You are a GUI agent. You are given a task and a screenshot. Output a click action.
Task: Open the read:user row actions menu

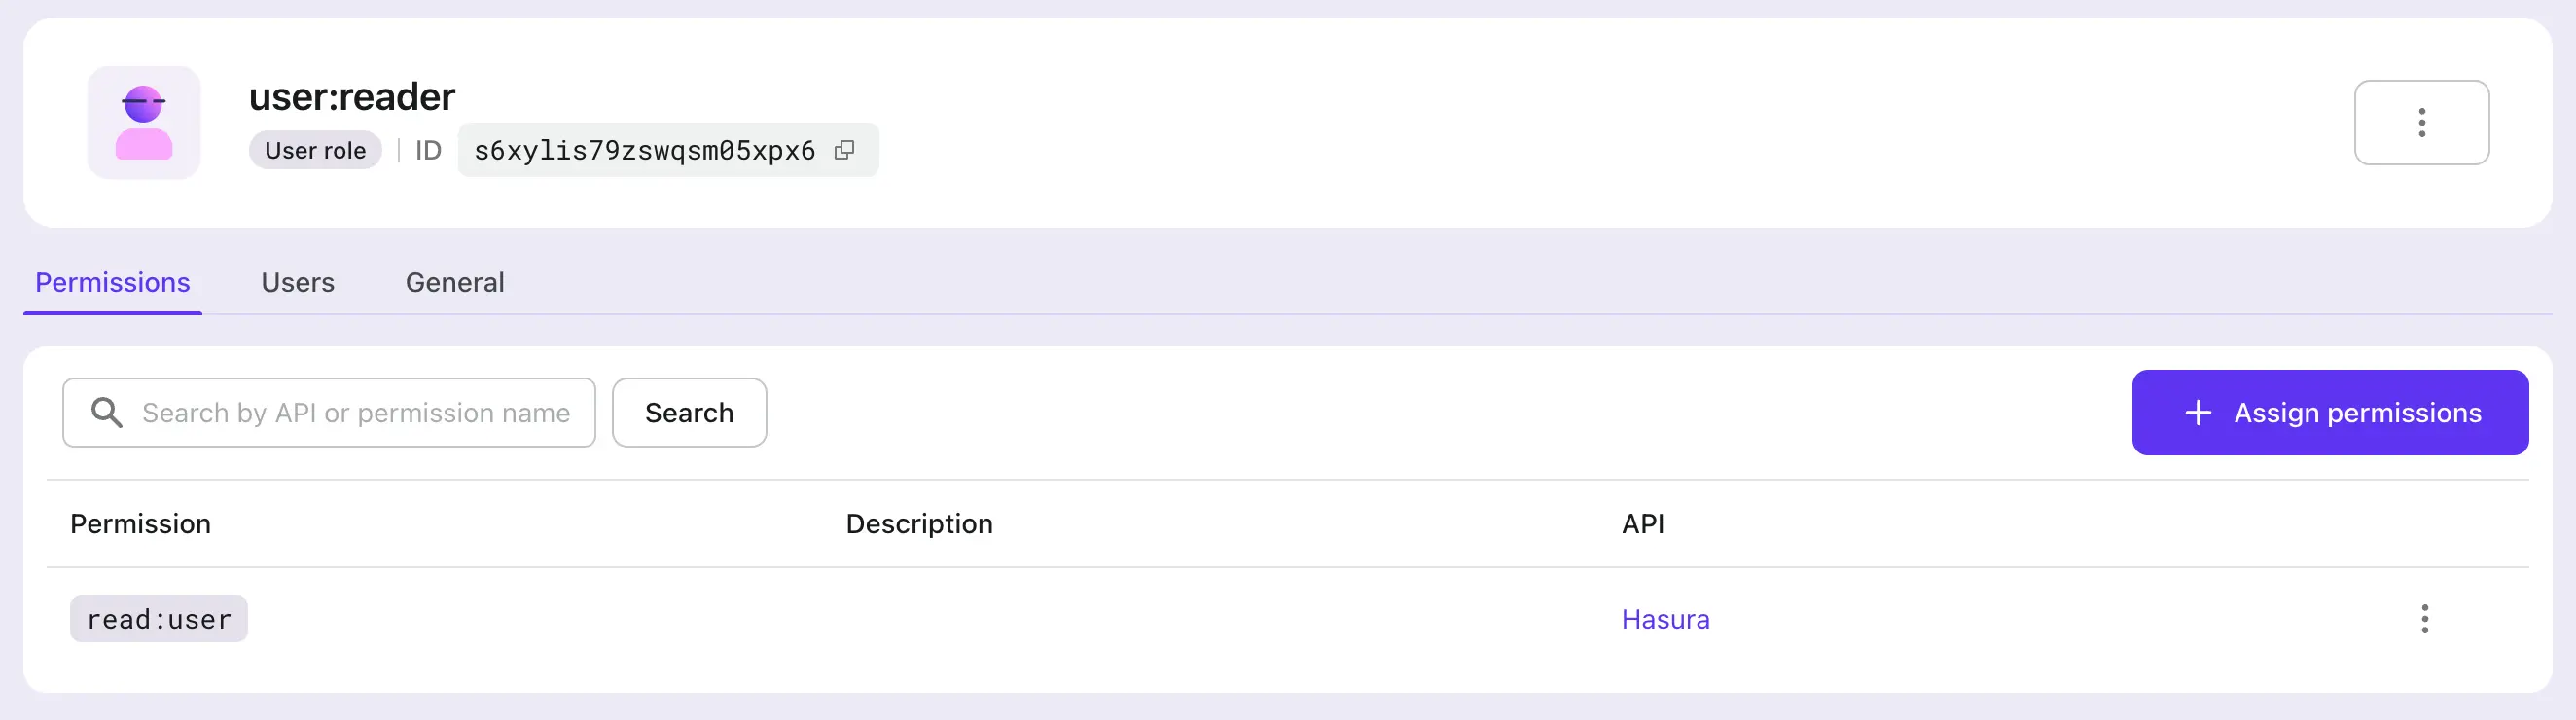pos(2424,619)
